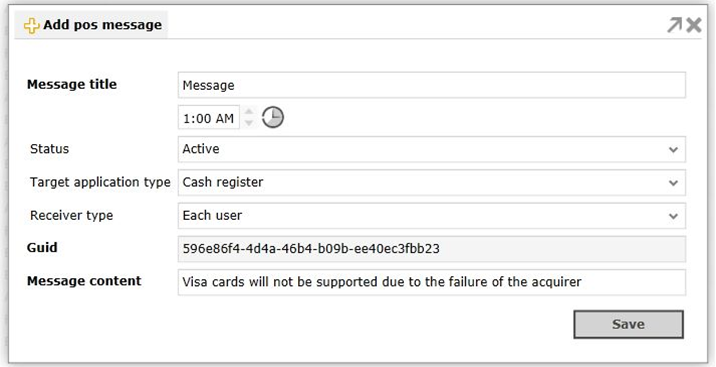This screenshot has height=367, width=716.
Task: Click into the Message content field
Action: click(x=432, y=282)
